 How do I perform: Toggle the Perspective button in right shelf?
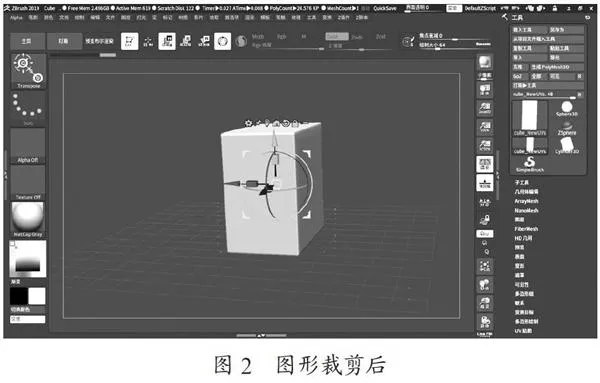(x=484, y=164)
